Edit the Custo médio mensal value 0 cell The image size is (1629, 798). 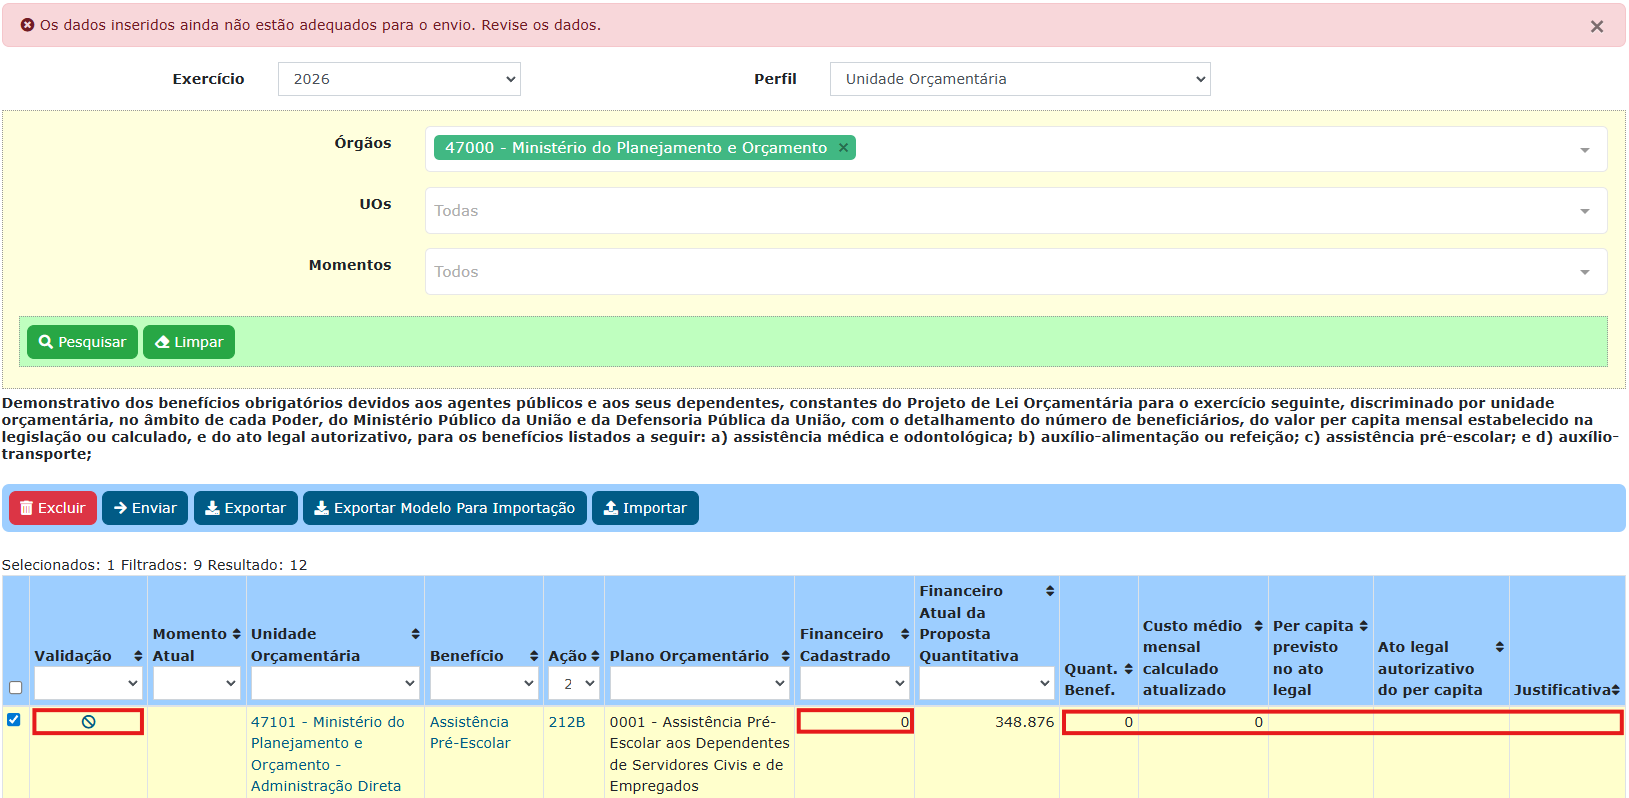[1203, 722]
